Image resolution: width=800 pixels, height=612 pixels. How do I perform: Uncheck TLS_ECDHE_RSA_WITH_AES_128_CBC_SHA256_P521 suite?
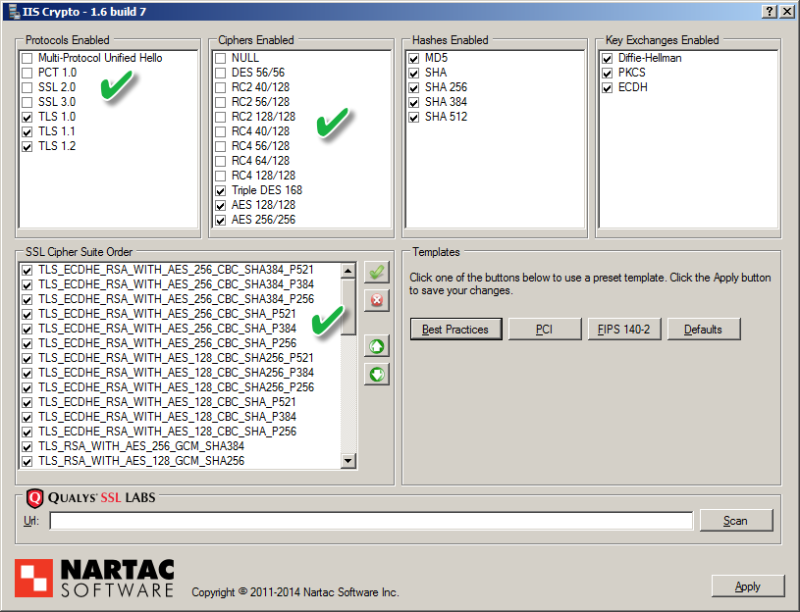(27, 359)
